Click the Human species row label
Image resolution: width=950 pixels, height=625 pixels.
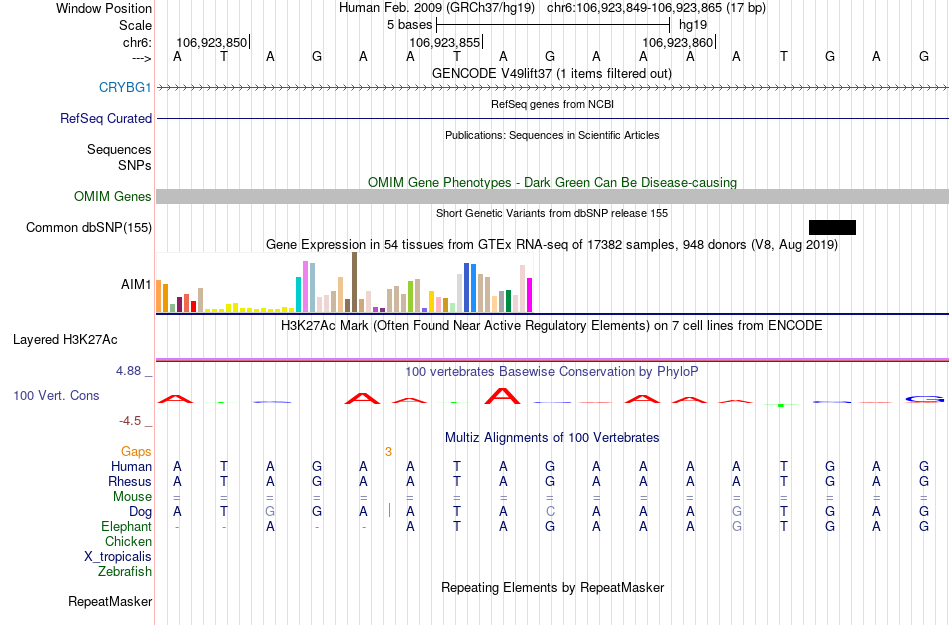[x=131, y=467]
